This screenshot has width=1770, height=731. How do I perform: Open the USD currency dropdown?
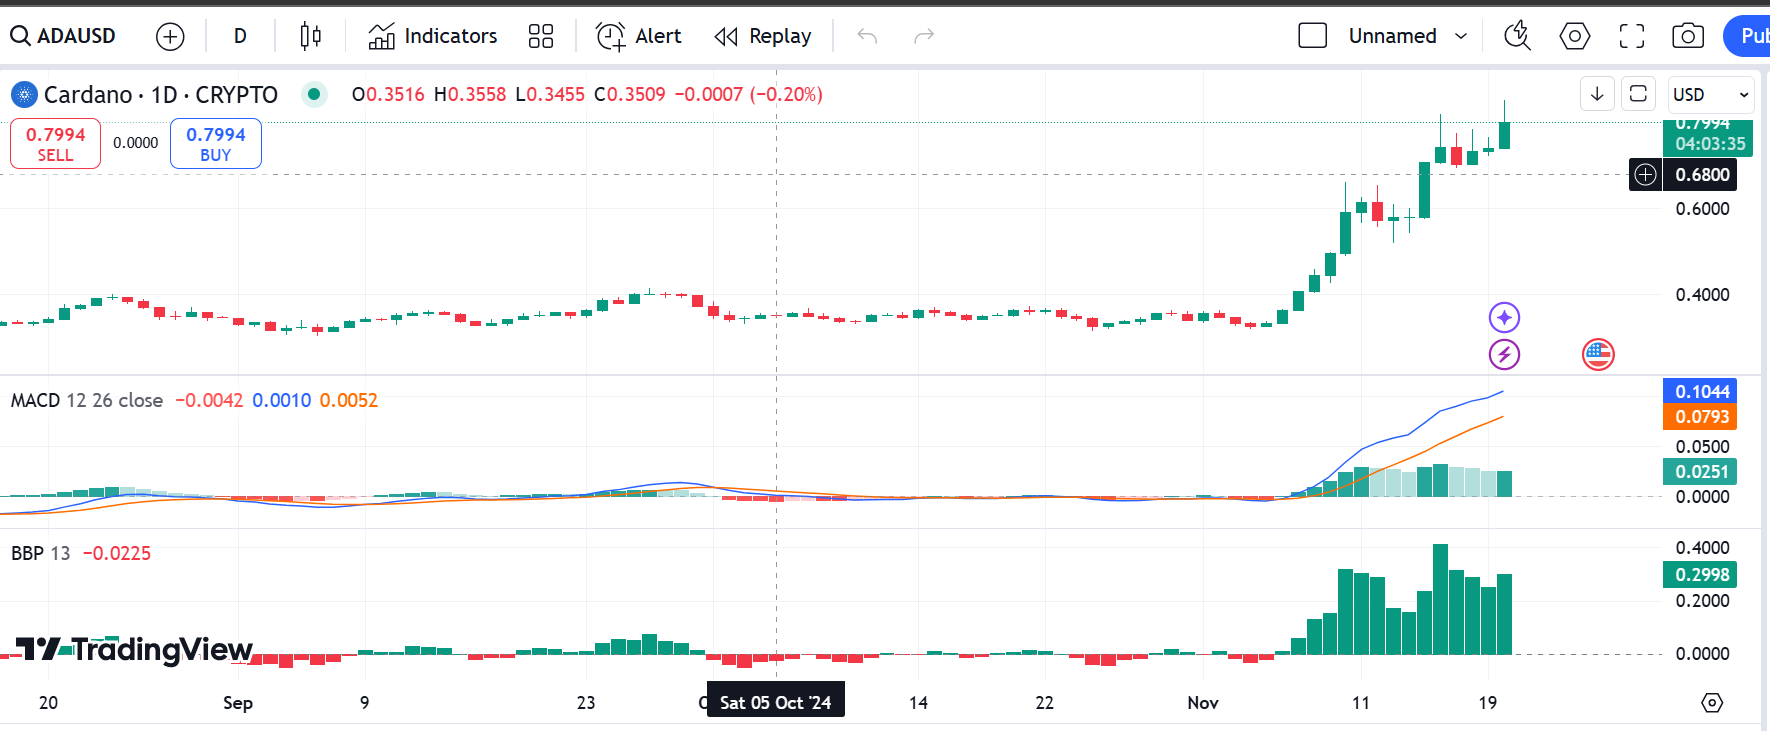(x=1710, y=94)
